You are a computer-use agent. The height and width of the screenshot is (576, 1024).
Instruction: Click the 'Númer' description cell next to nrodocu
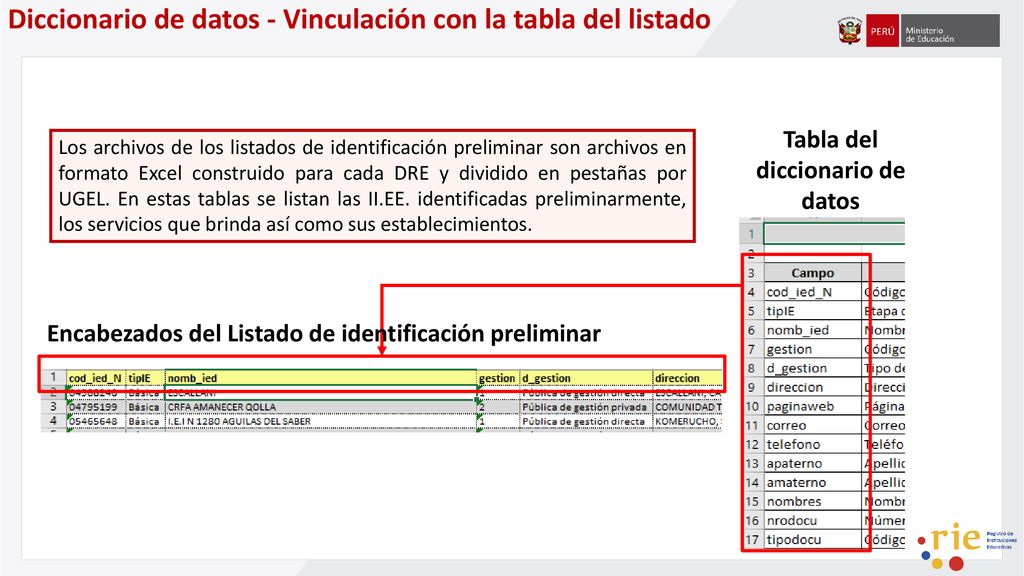(884, 520)
